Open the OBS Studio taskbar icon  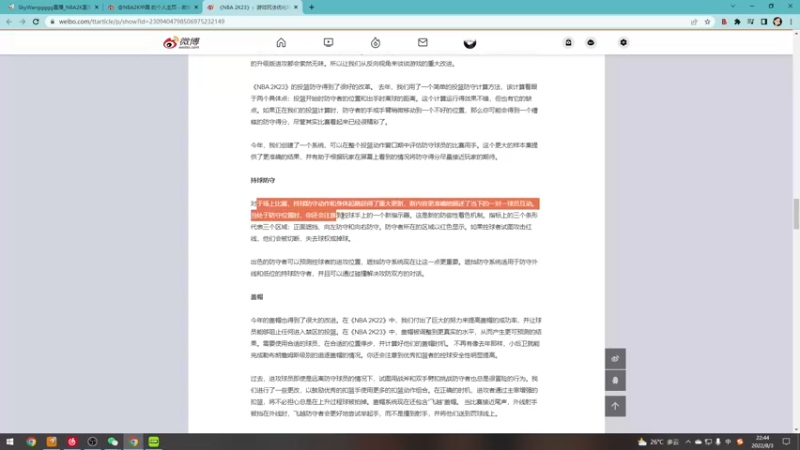click(x=92, y=442)
